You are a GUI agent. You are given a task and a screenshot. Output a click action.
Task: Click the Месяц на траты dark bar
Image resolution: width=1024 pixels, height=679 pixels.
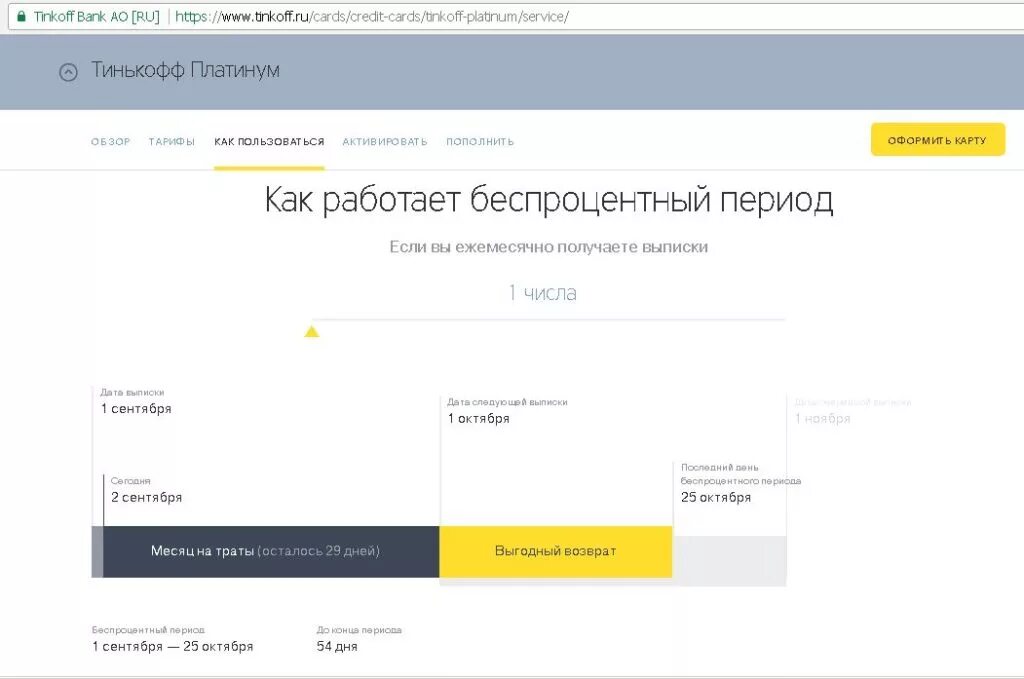[271, 551]
